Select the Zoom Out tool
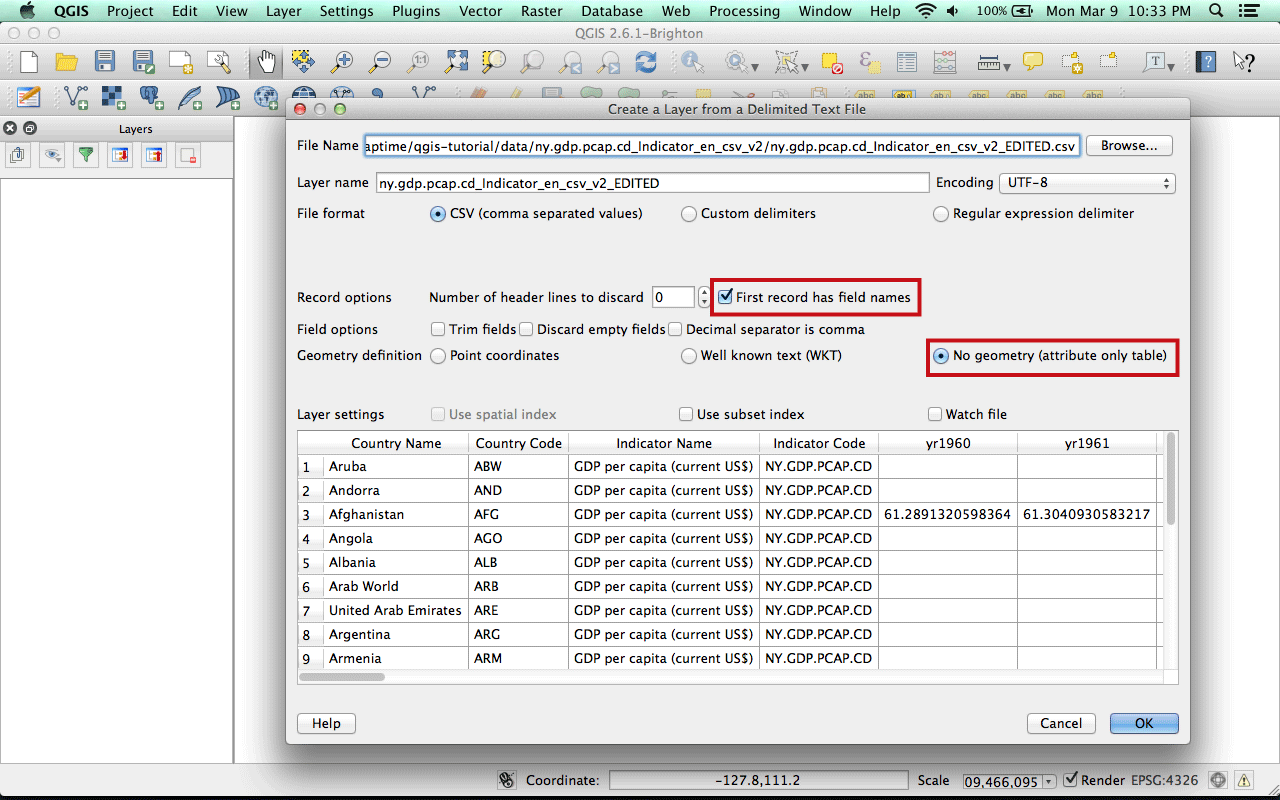The width and height of the screenshot is (1280, 800). pyautogui.click(x=380, y=62)
